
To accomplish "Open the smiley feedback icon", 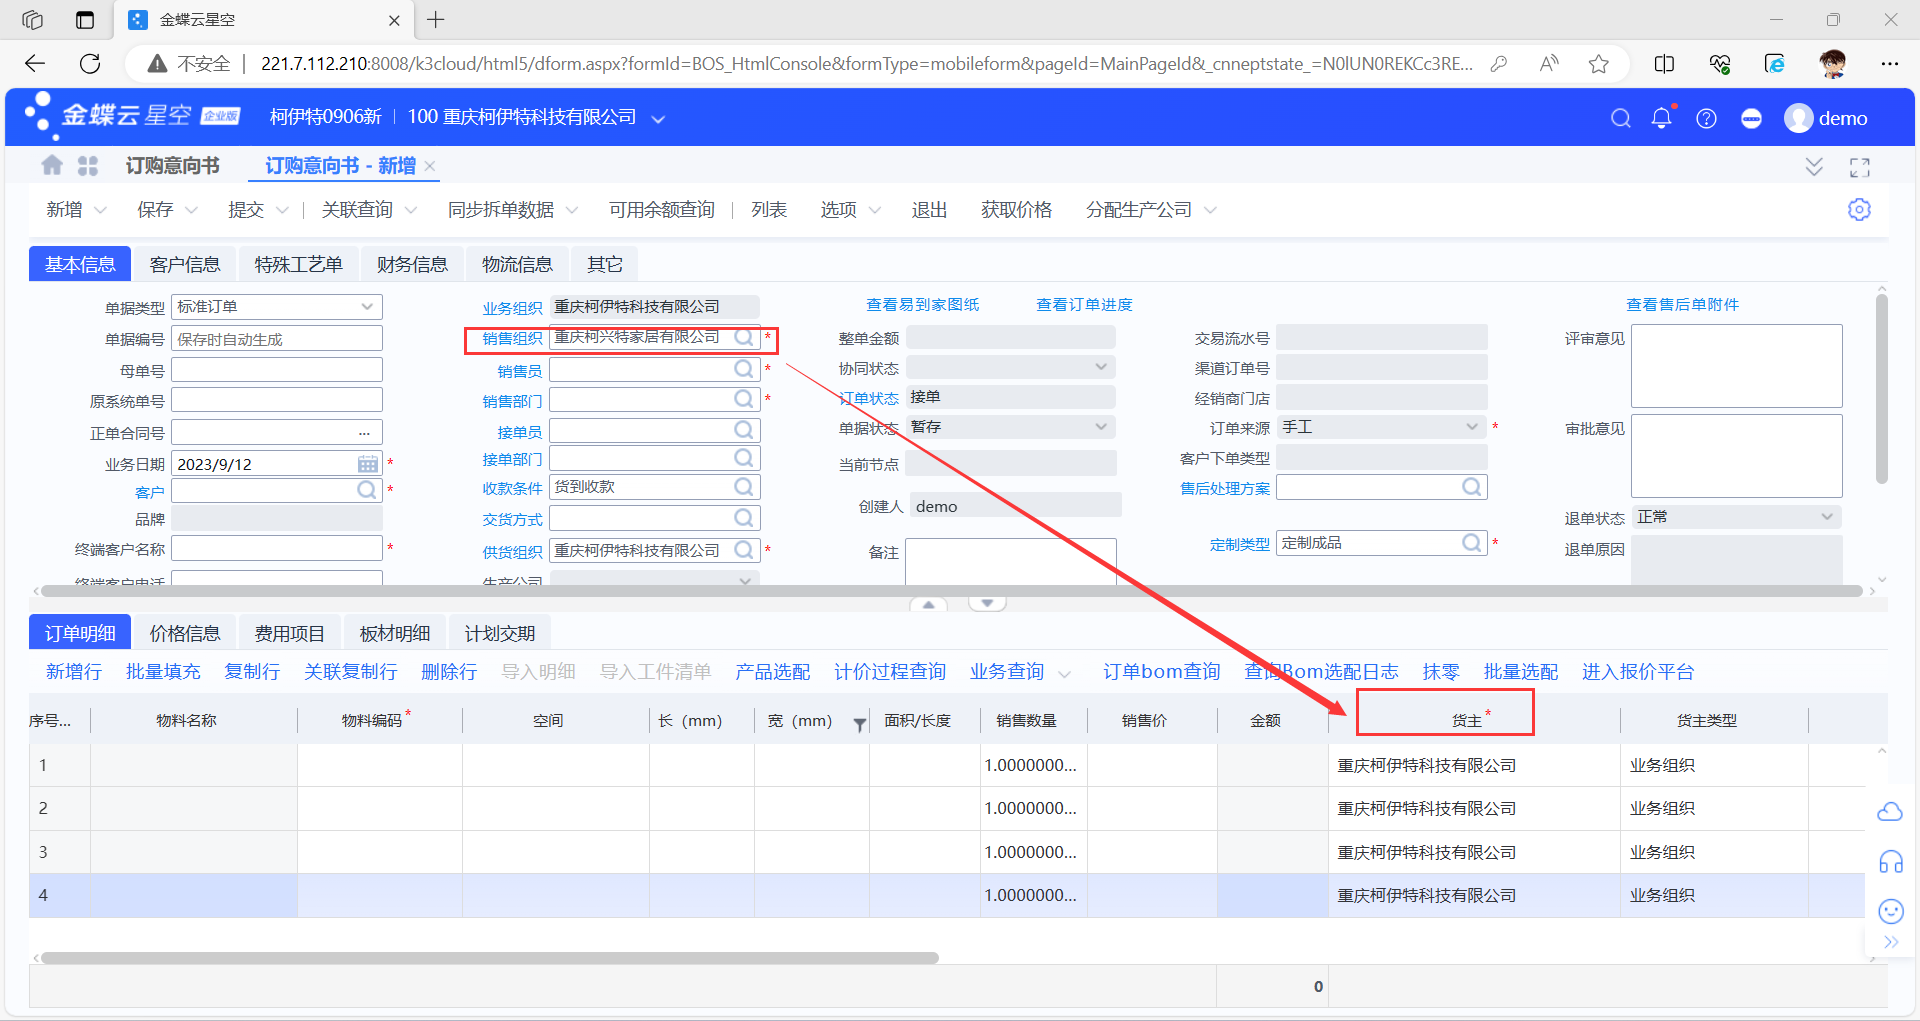I will (x=1891, y=911).
